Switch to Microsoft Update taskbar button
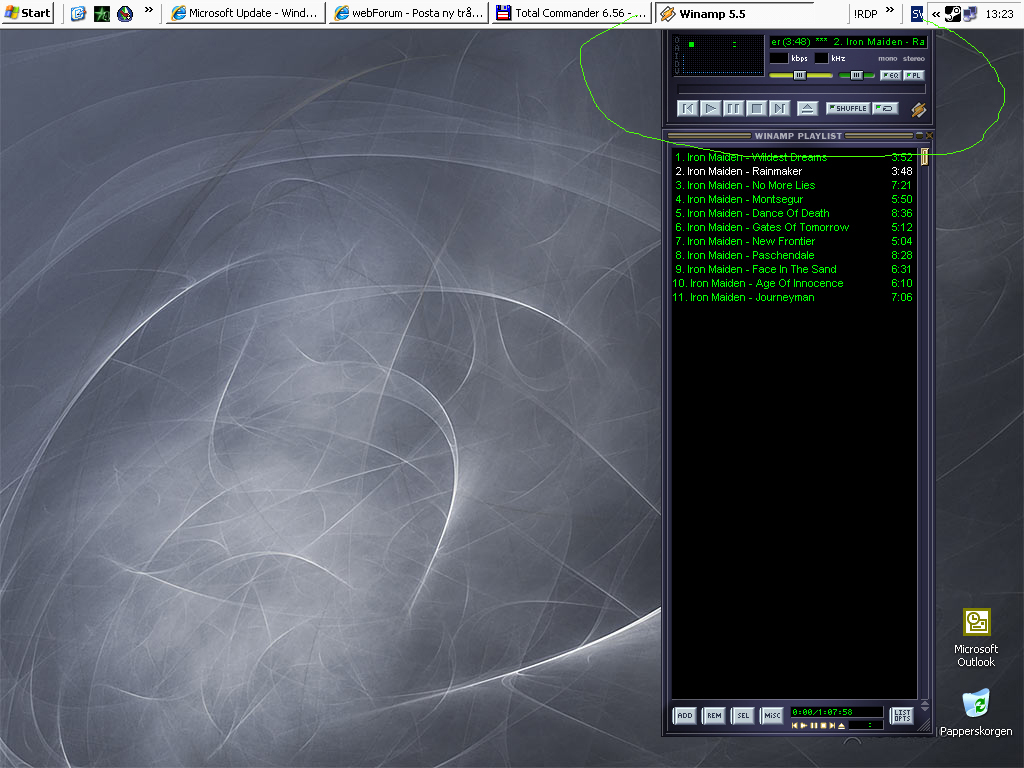The image size is (1024, 768). (x=246, y=13)
